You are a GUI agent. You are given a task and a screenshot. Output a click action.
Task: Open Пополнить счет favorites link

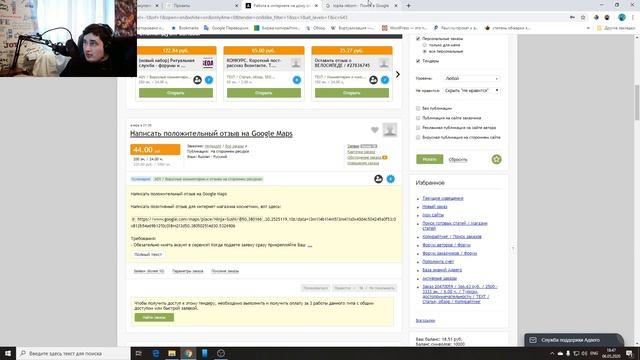click(438, 262)
